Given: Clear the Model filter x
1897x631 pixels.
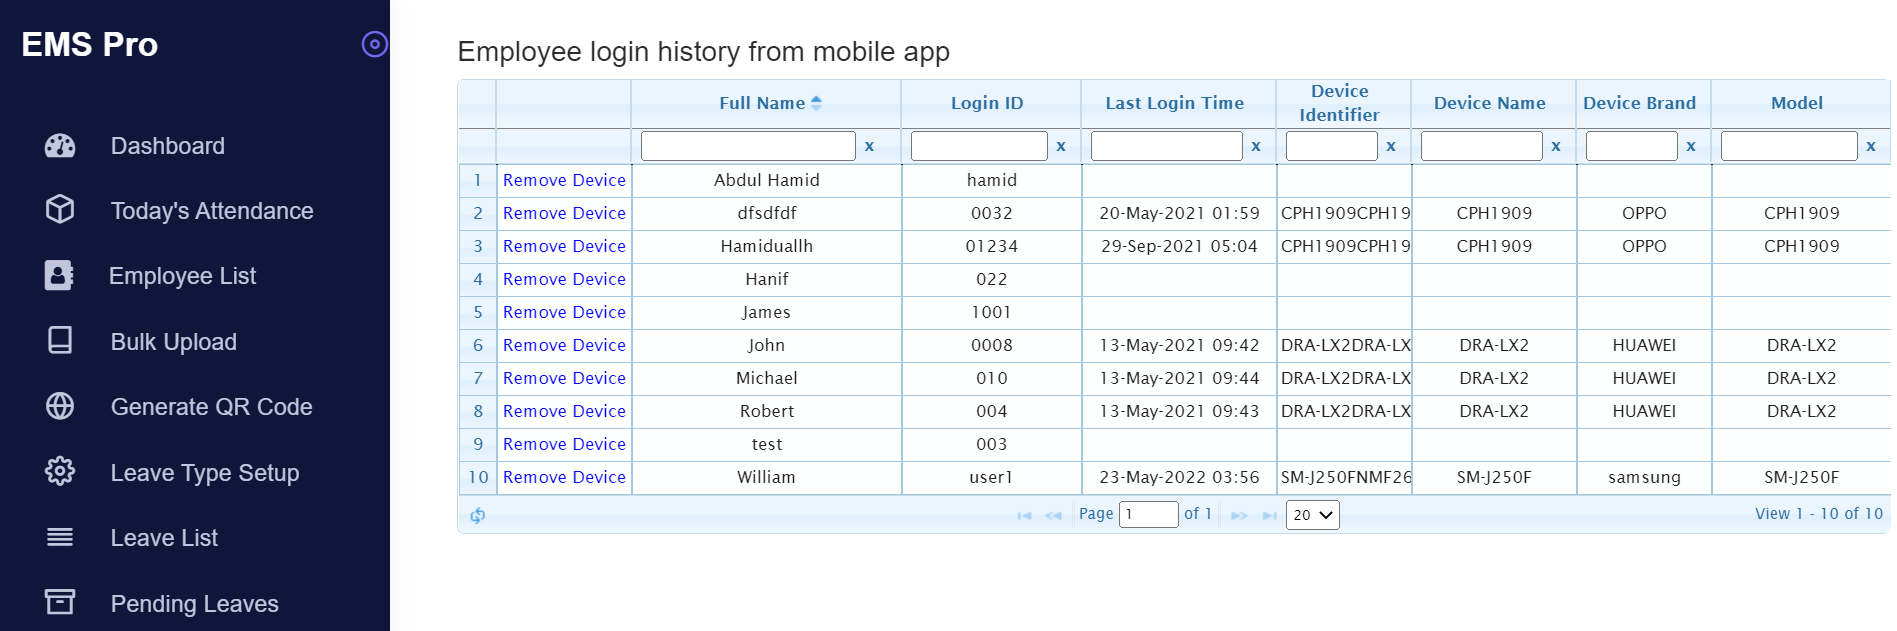Looking at the screenshot, I should (x=1871, y=146).
